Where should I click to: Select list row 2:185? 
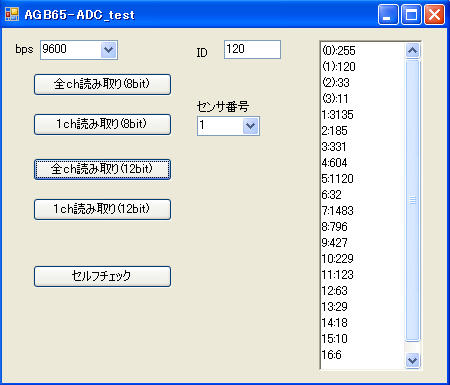[x=363, y=131]
